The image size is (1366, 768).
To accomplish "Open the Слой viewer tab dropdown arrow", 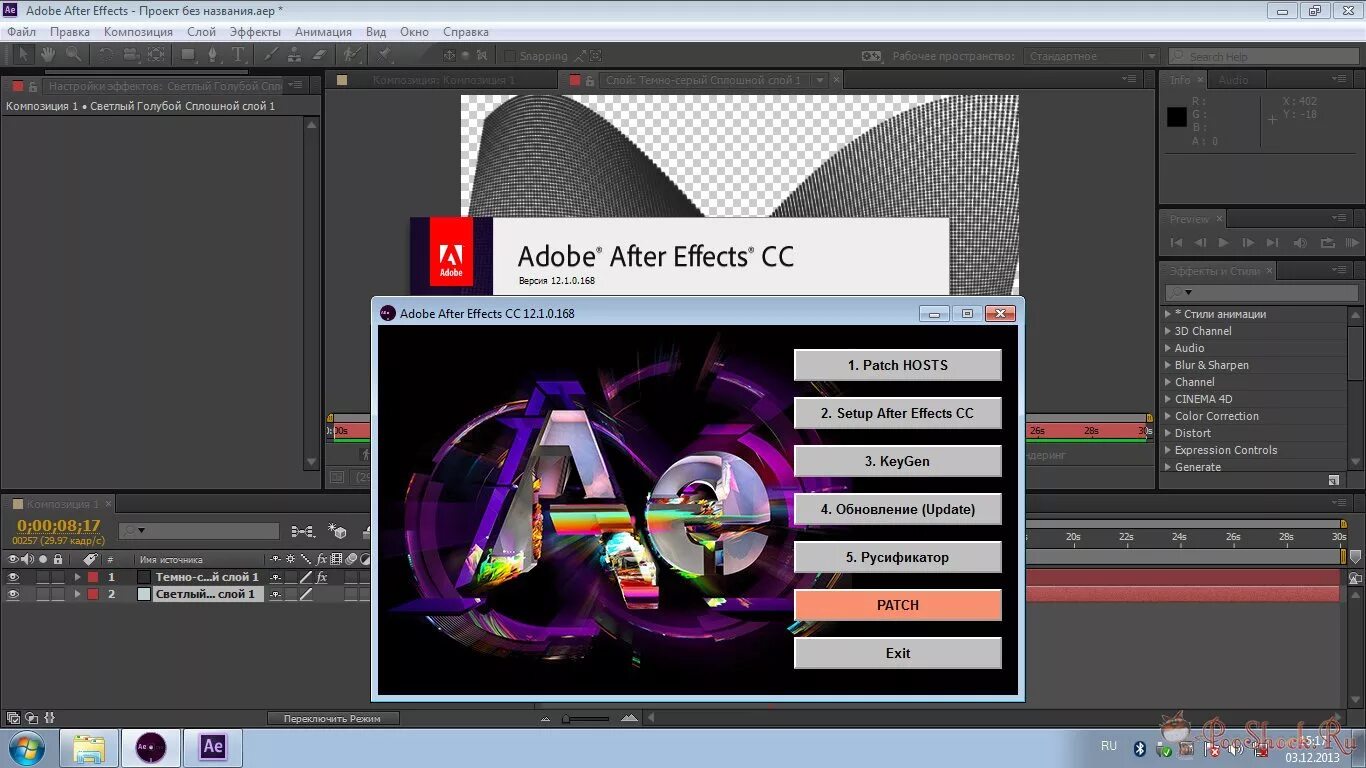I will pyautogui.click(x=820, y=80).
